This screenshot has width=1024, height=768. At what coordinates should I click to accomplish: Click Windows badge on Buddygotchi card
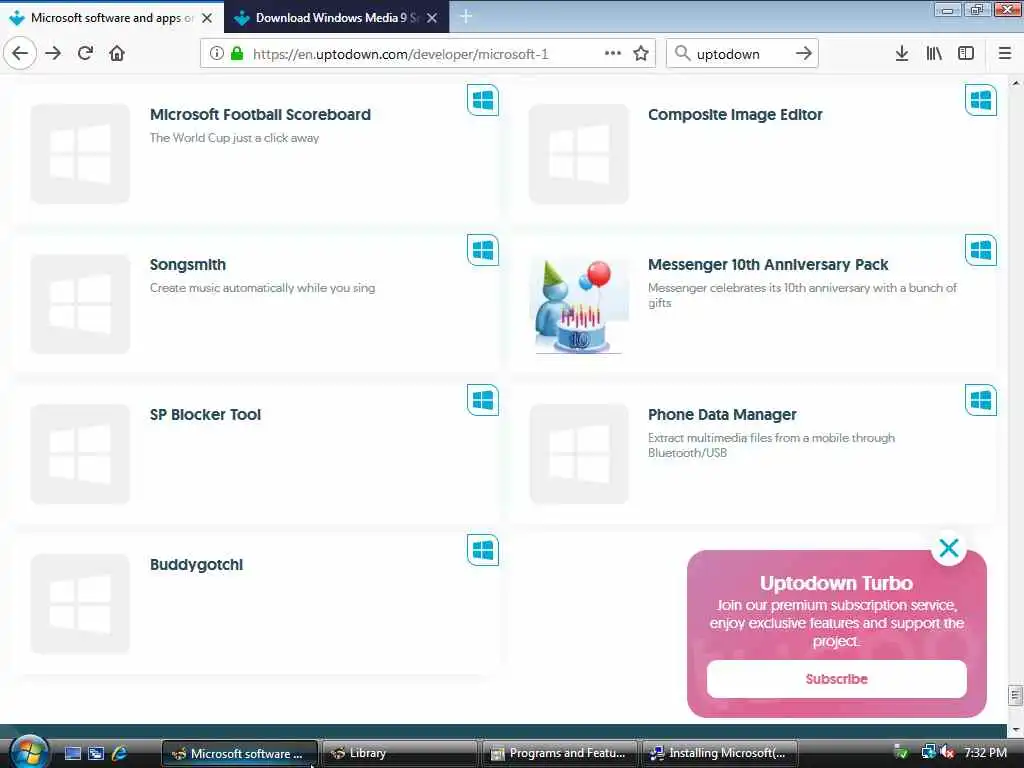click(x=483, y=551)
